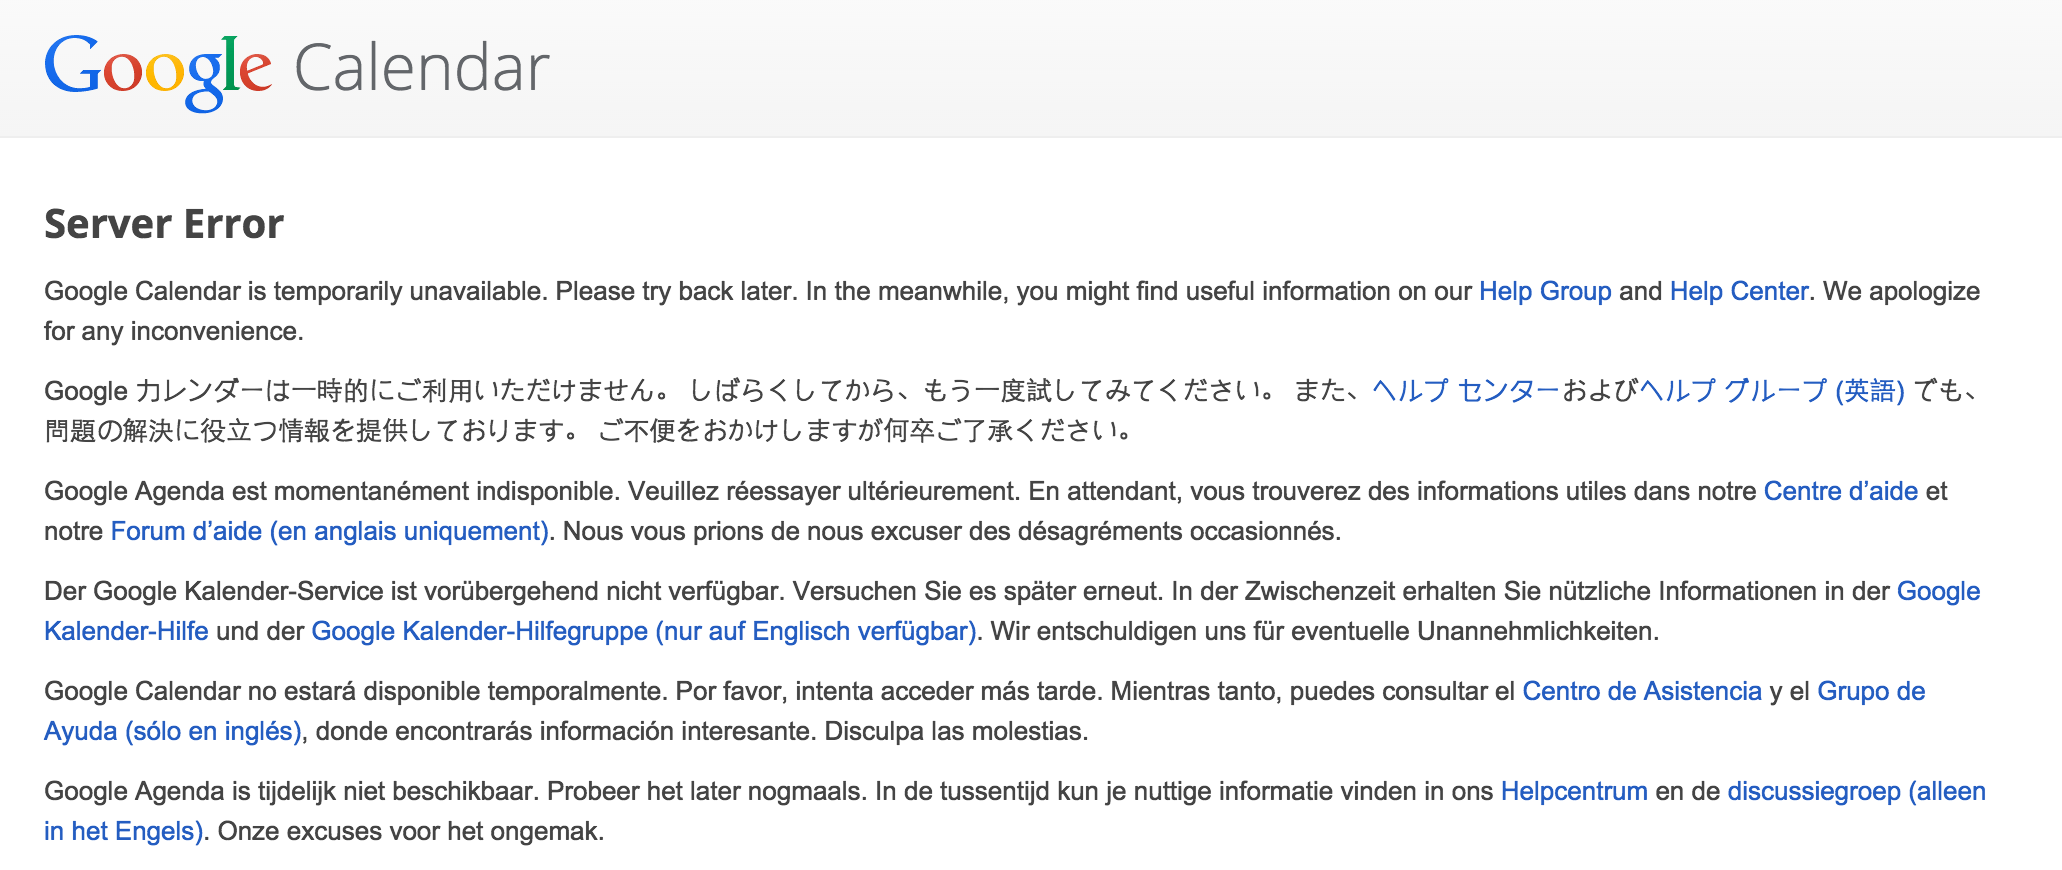The height and width of the screenshot is (870, 2062).
Task: Open the Japanese ヘルプ グループ (英語) link
Action: click(x=1772, y=391)
